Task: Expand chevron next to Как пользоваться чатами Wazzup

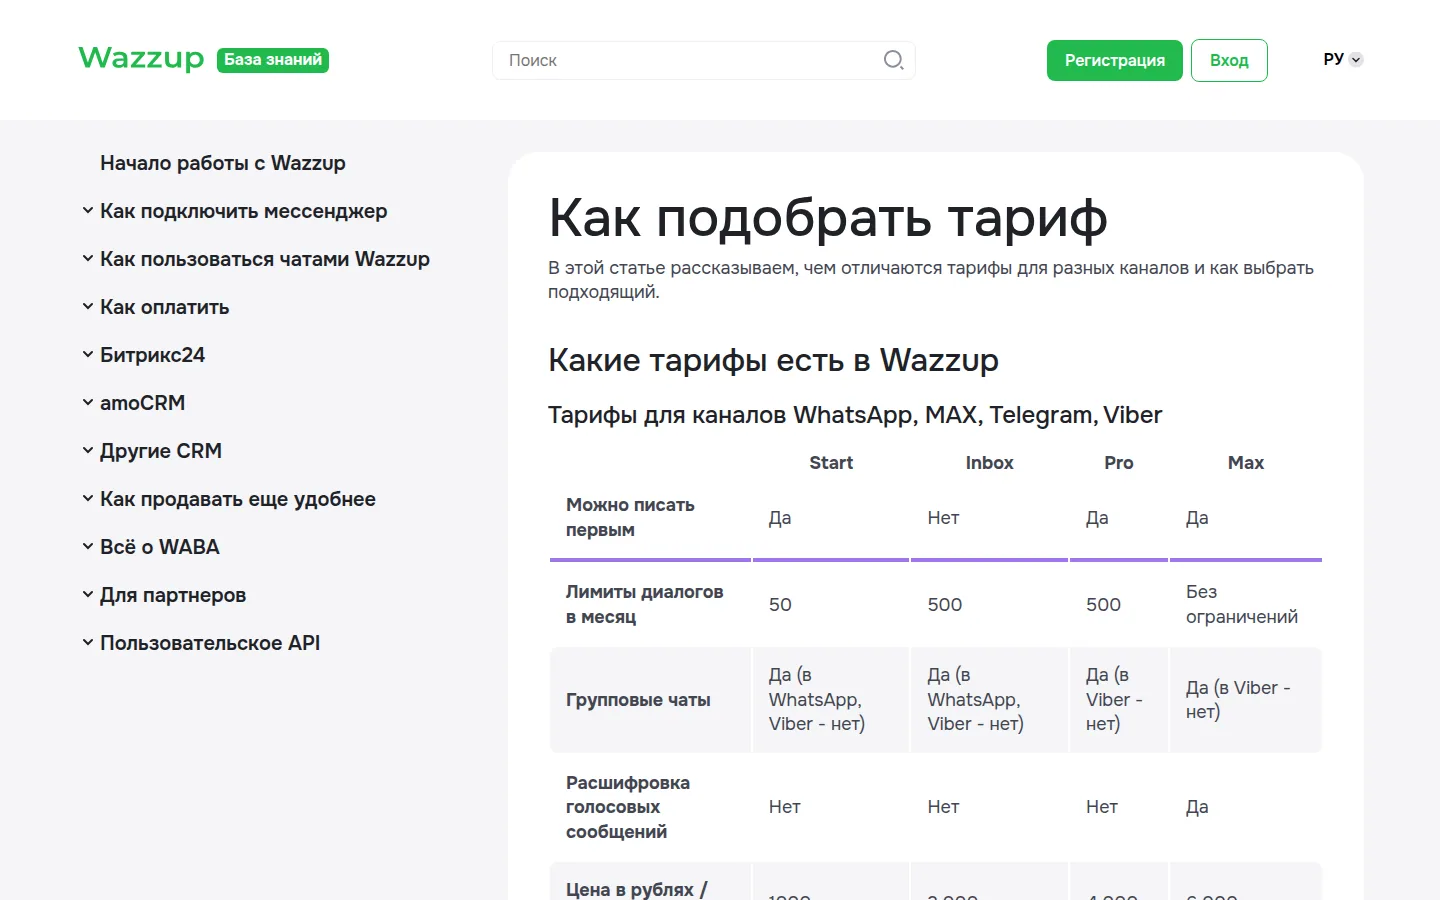Action: click(88, 259)
